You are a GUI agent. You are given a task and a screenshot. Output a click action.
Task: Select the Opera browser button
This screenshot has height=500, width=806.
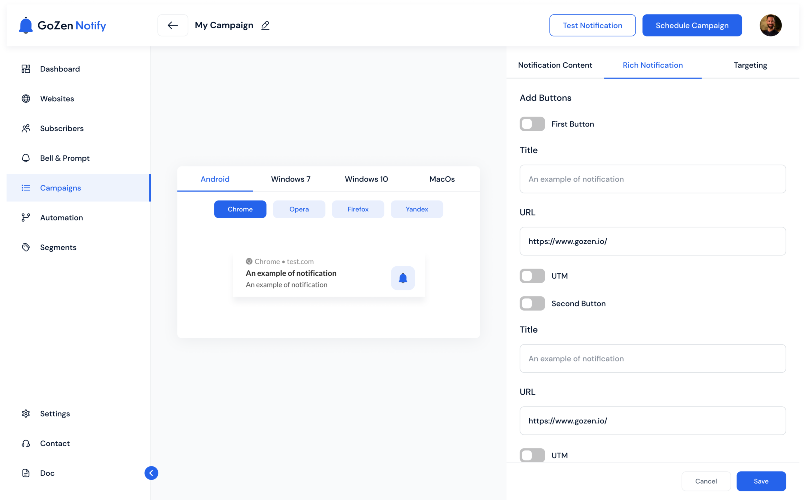click(x=299, y=209)
